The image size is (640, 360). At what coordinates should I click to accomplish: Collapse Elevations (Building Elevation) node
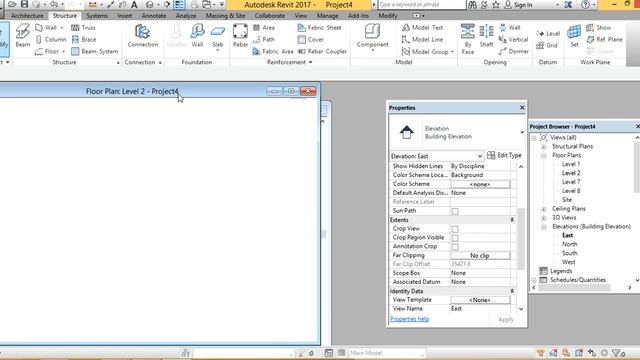click(544, 227)
